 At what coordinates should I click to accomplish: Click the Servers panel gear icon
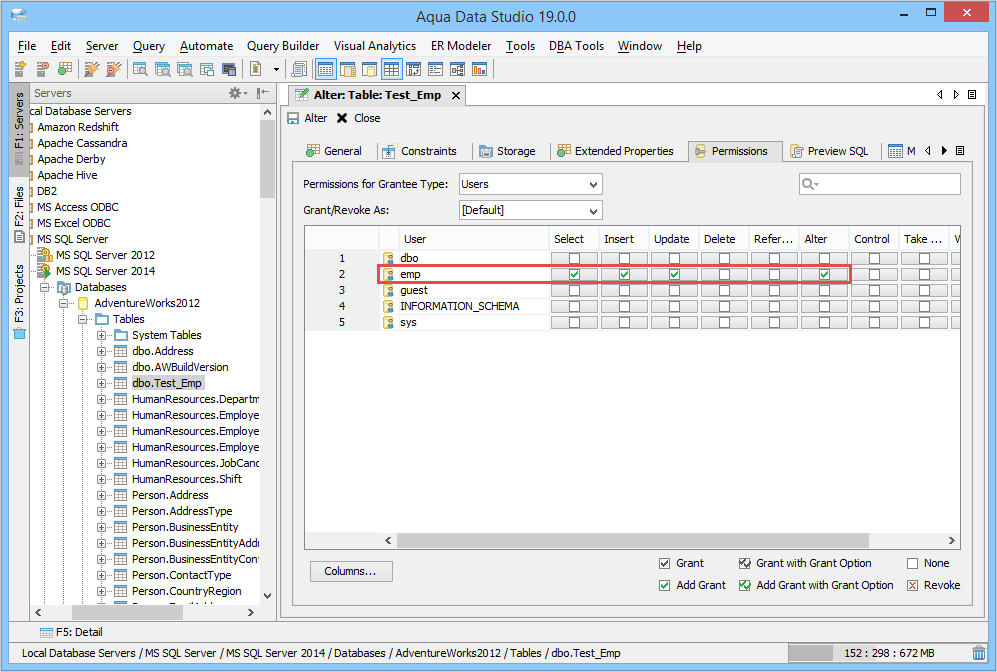coord(237,93)
